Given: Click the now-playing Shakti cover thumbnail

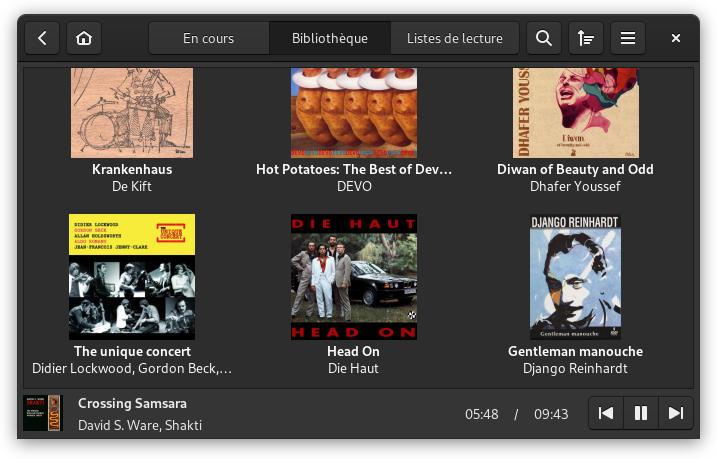Looking at the screenshot, I should (43, 413).
